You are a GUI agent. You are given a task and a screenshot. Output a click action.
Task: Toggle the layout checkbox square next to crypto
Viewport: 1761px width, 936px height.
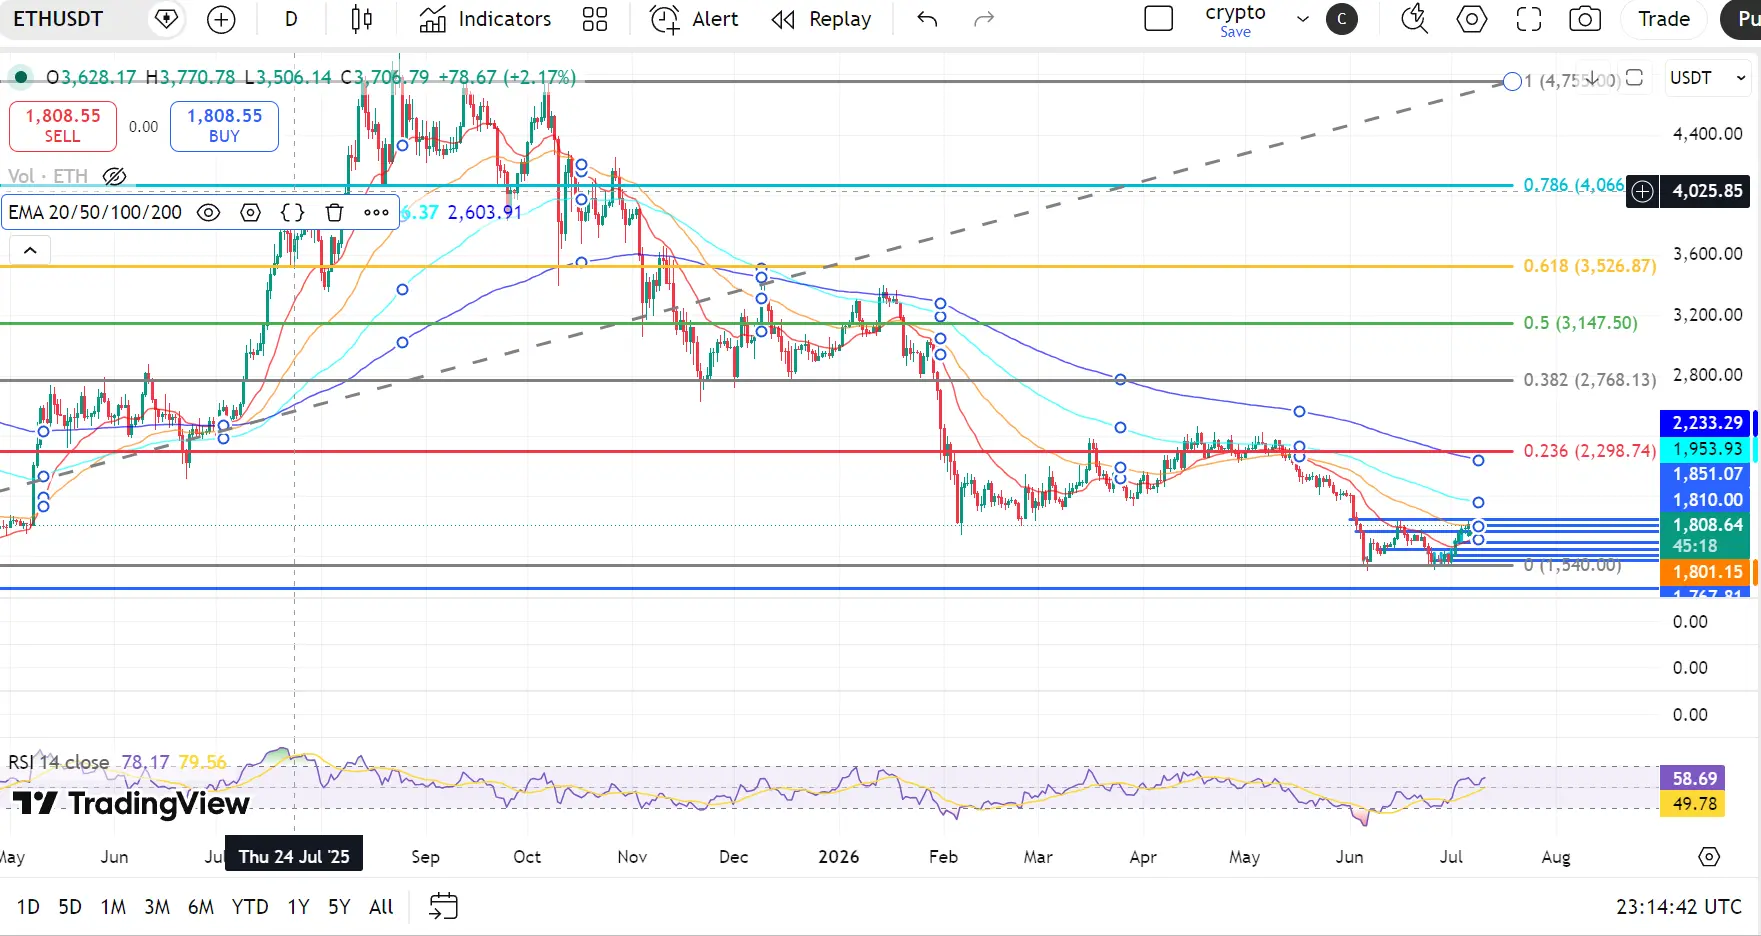point(1158,19)
